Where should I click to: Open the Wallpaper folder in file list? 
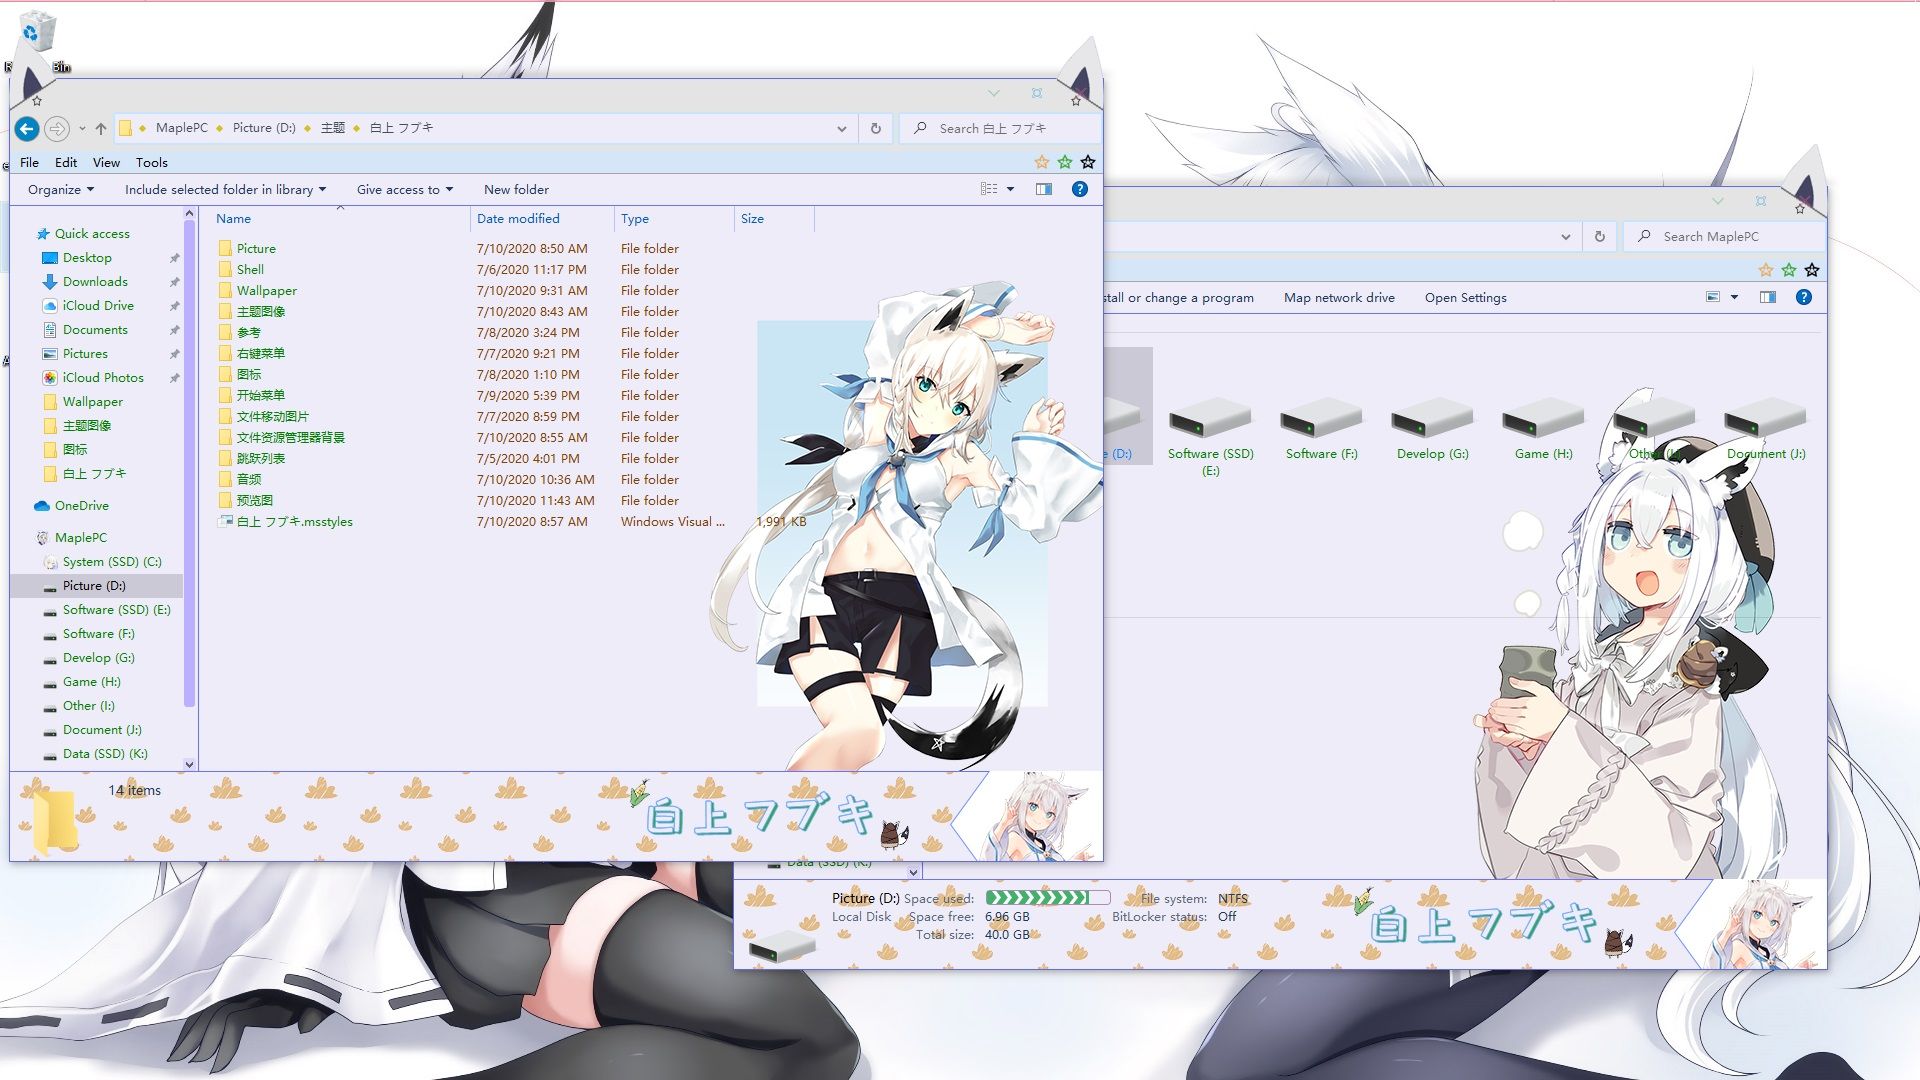pos(258,291)
